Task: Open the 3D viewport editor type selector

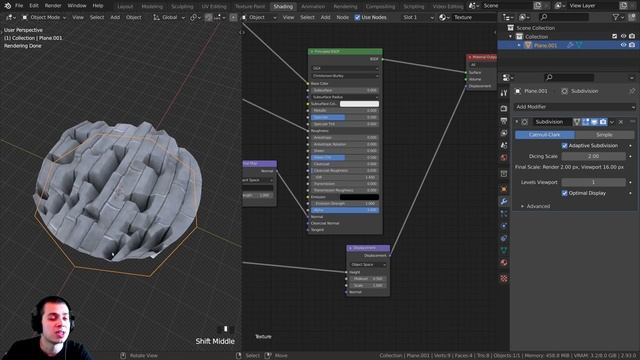Action: point(11,18)
